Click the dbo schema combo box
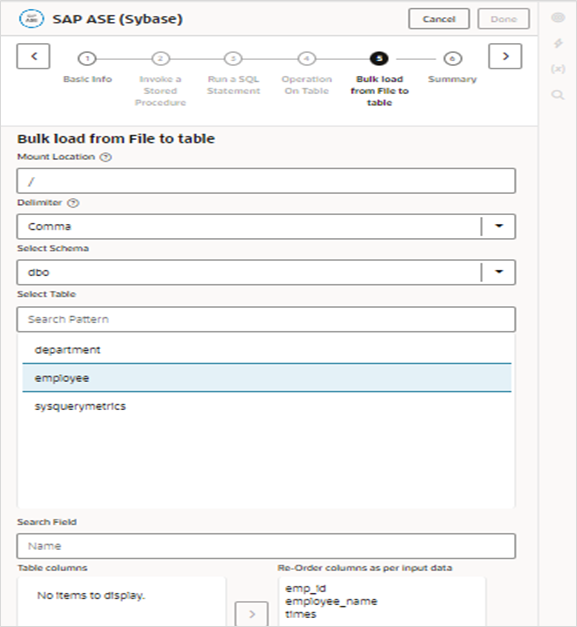This screenshot has width=577, height=627. (x=266, y=272)
